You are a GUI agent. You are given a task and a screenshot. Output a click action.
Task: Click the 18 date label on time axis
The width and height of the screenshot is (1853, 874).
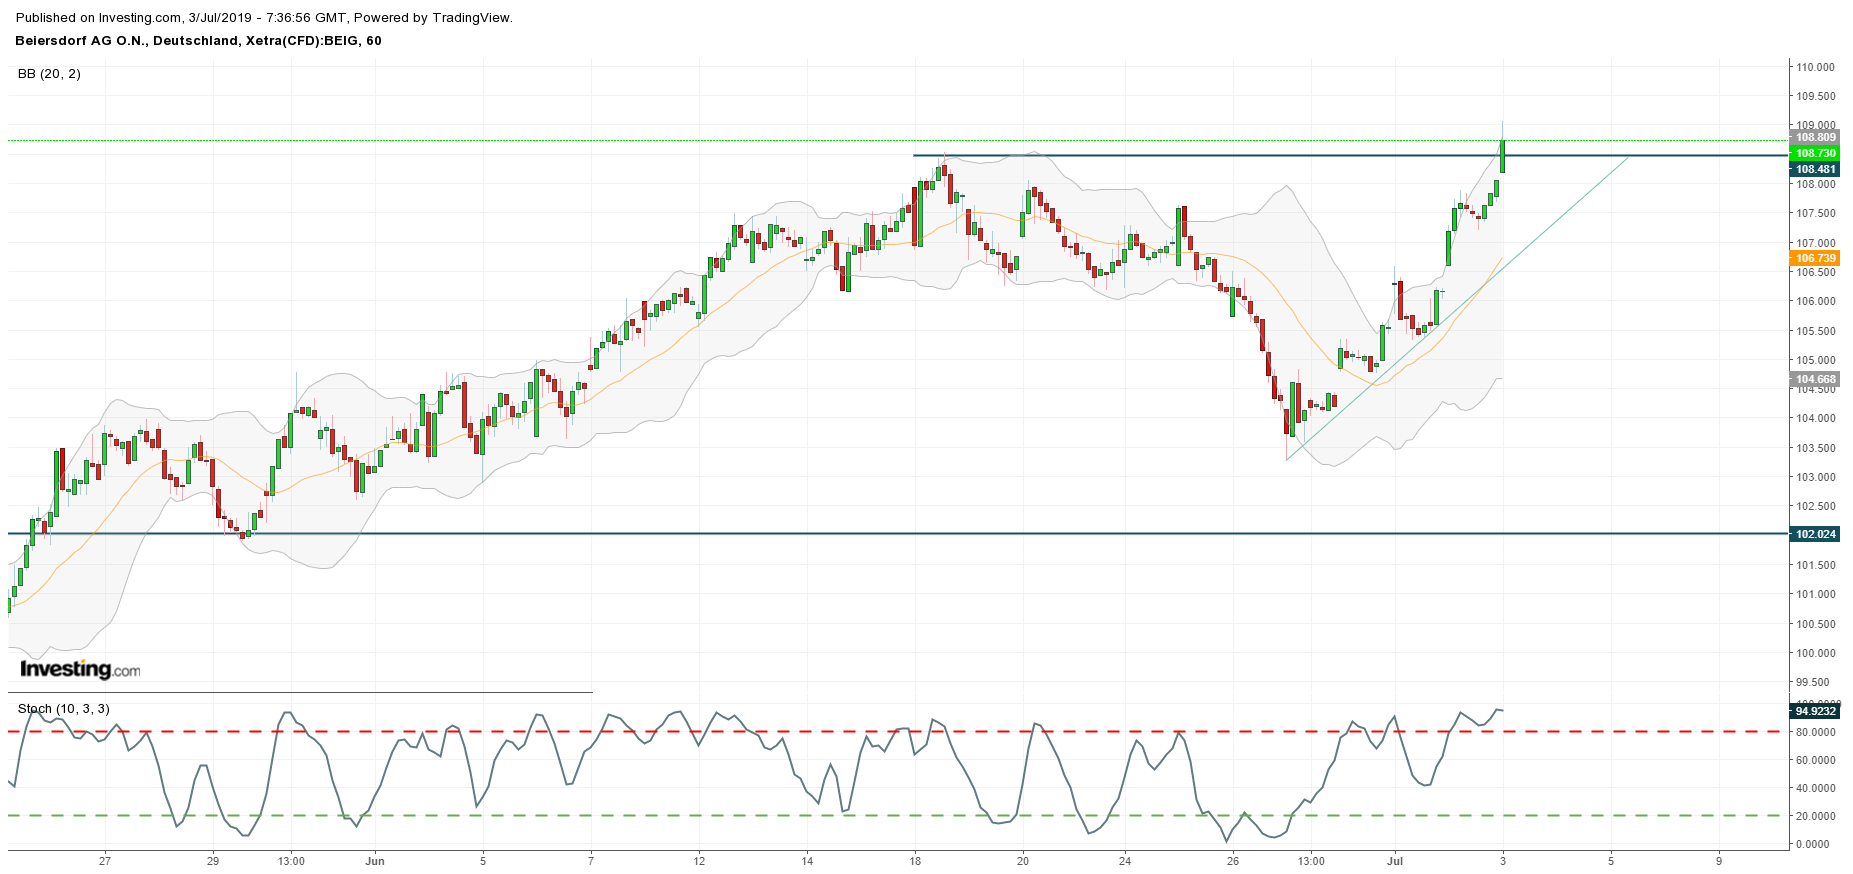click(915, 860)
